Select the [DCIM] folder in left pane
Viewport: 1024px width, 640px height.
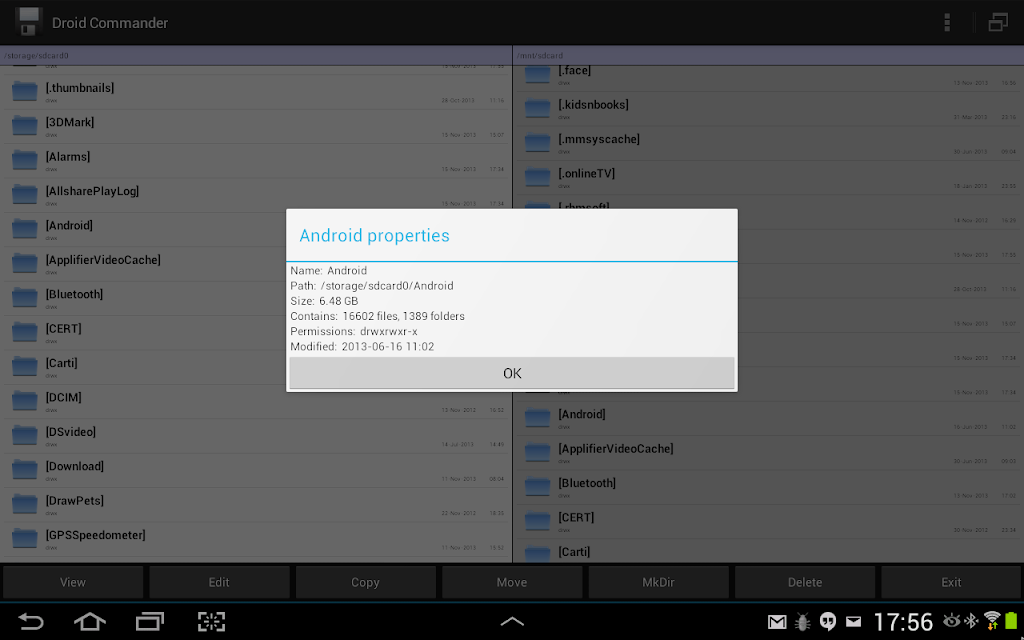pos(256,402)
